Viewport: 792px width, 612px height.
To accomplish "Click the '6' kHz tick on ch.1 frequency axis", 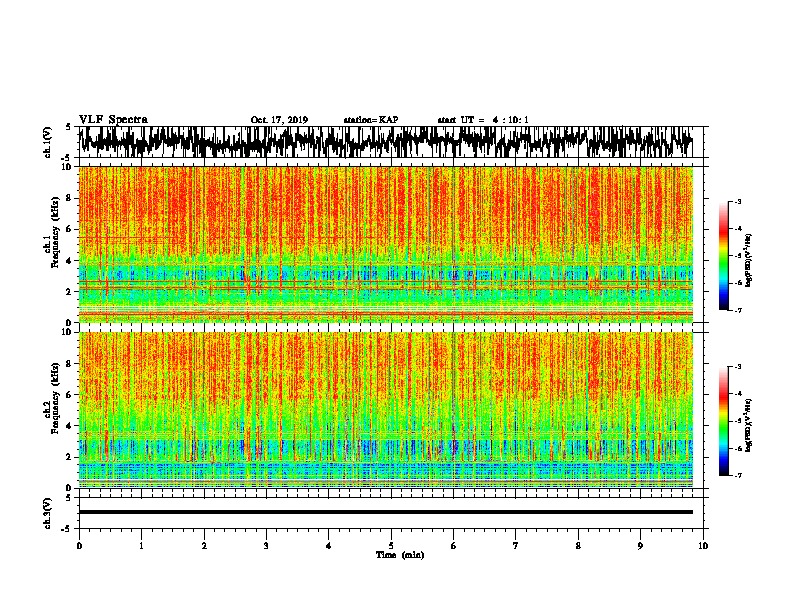I will [x=70, y=229].
